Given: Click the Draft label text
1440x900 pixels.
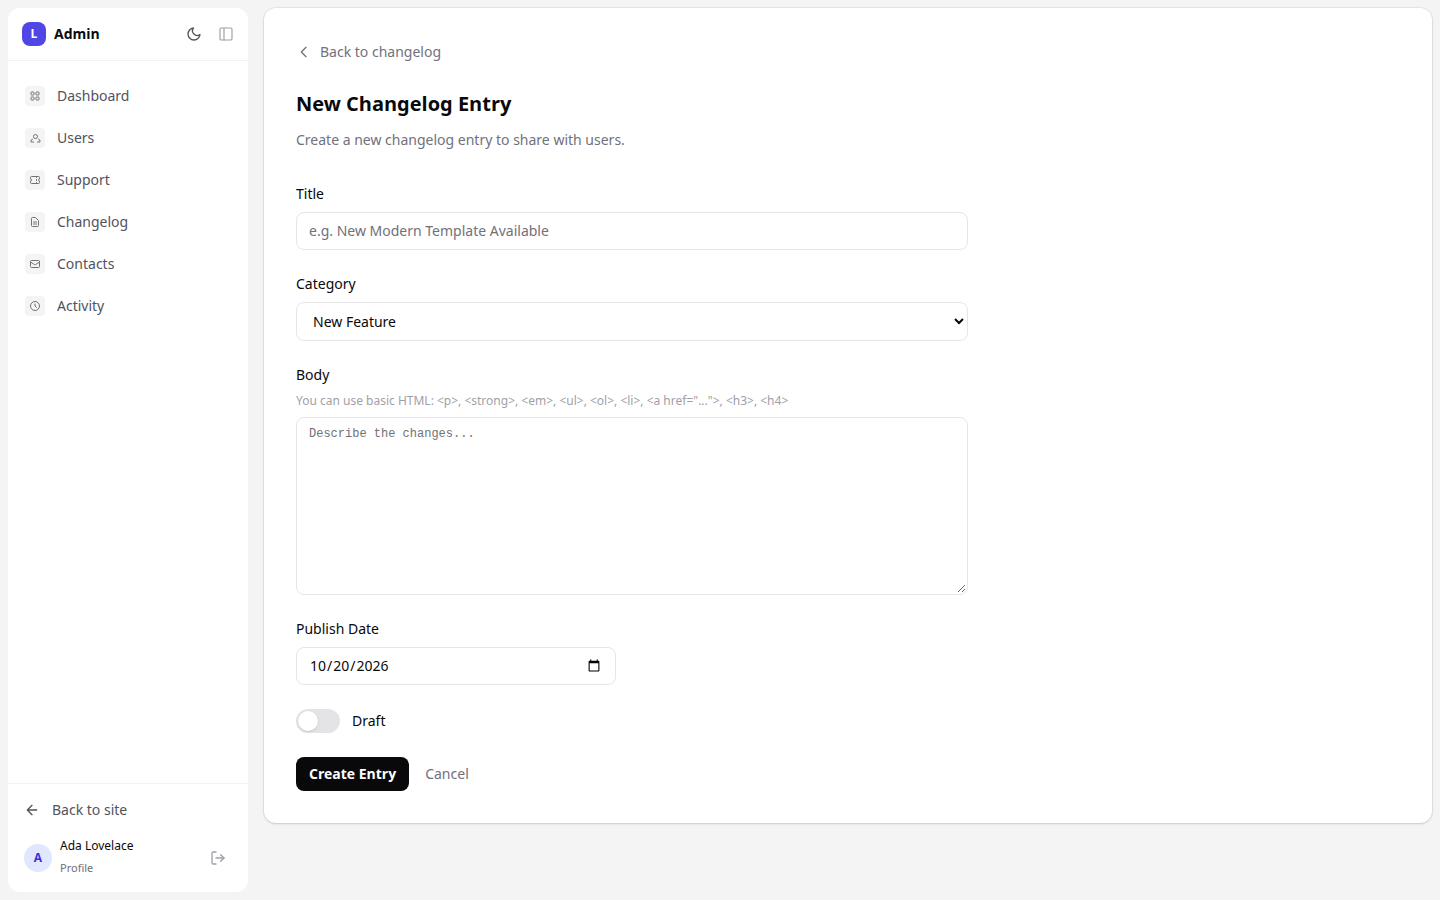Looking at the screenshot, I should (x=369, y=721).
